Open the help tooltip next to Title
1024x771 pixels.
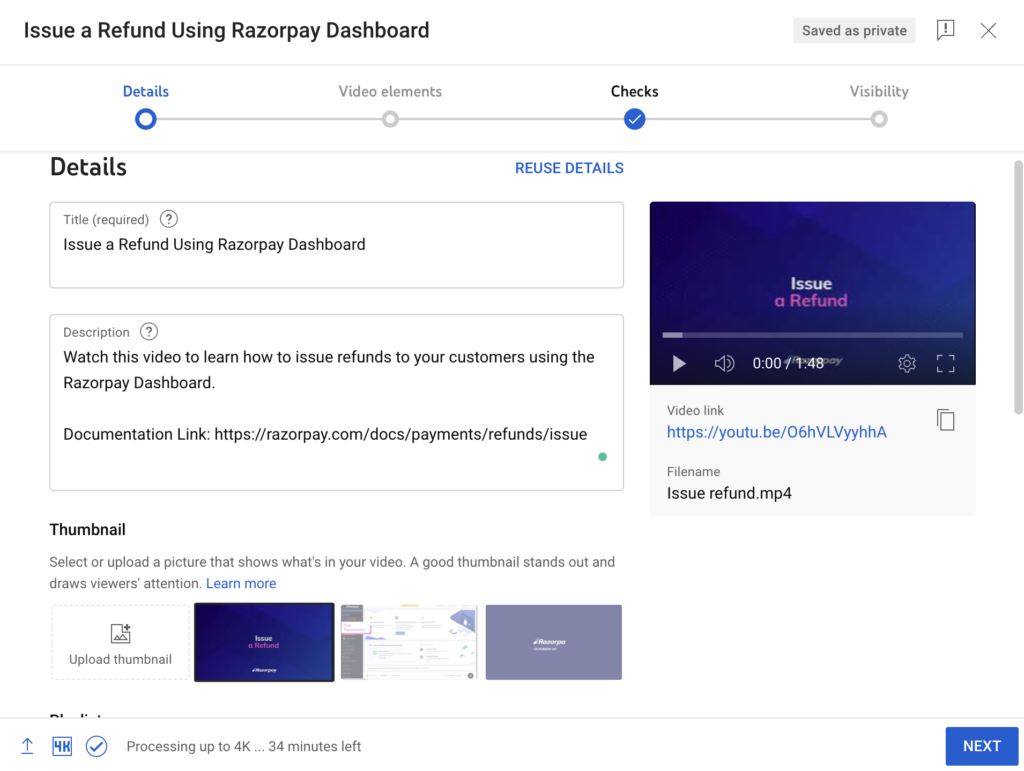coord(168,218)
